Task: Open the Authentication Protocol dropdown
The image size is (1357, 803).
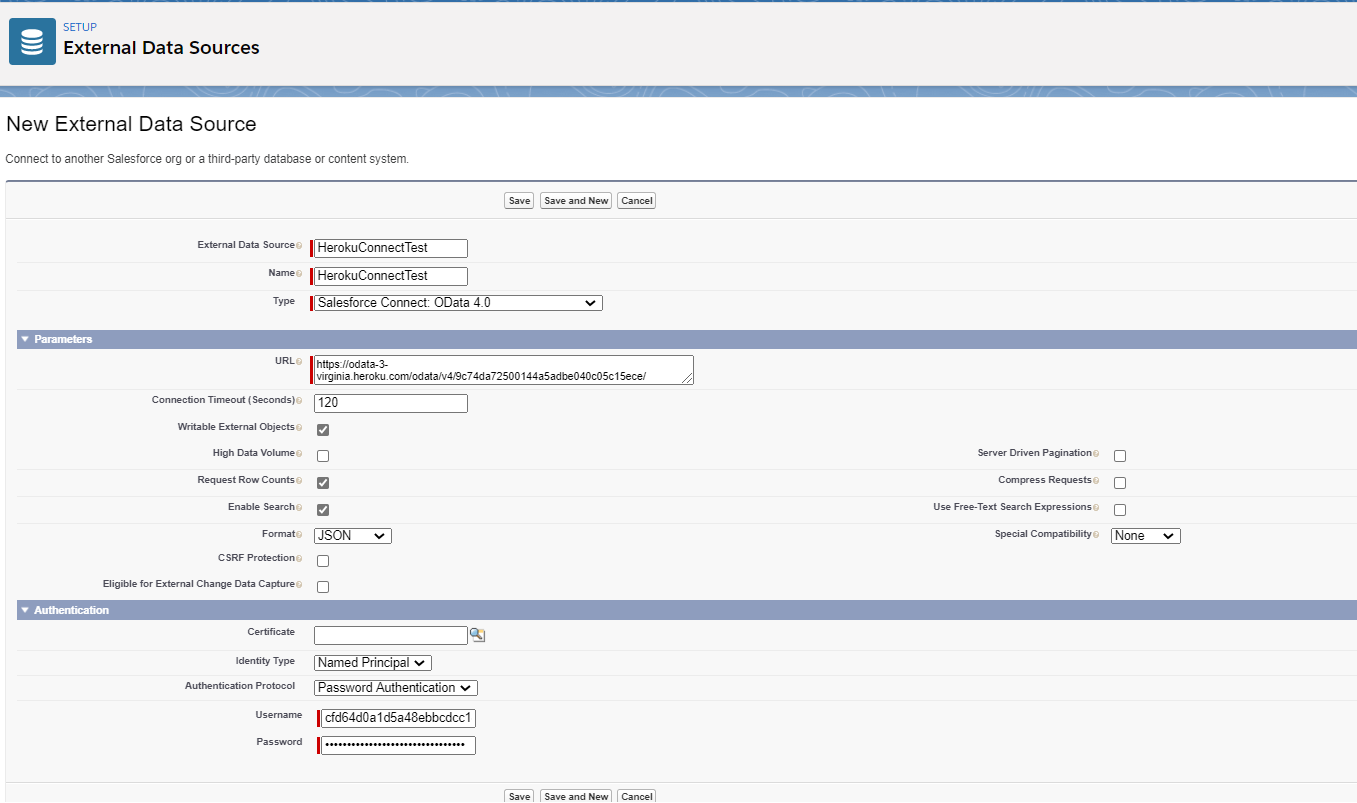Action: [x=396, y=688]
